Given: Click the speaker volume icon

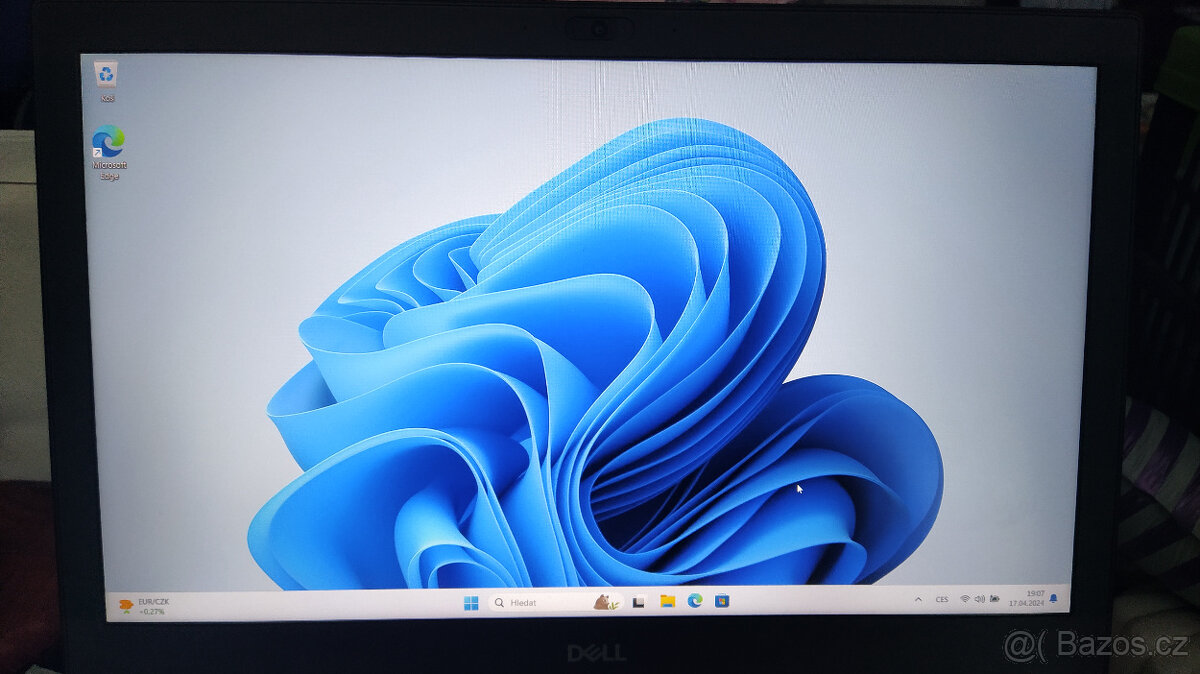Looking at the screenshot, I should coord(979,599).
